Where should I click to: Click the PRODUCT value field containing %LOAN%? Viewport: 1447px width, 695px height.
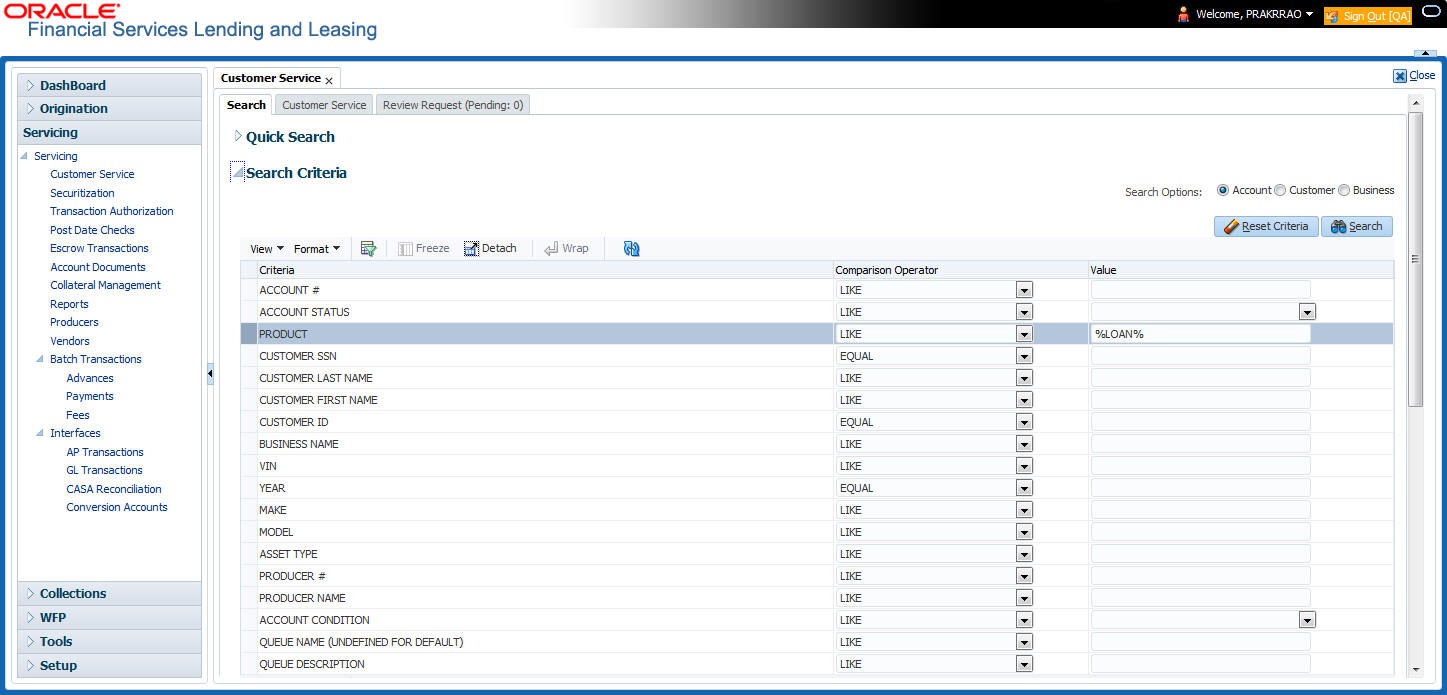[x=1200, y=334]
